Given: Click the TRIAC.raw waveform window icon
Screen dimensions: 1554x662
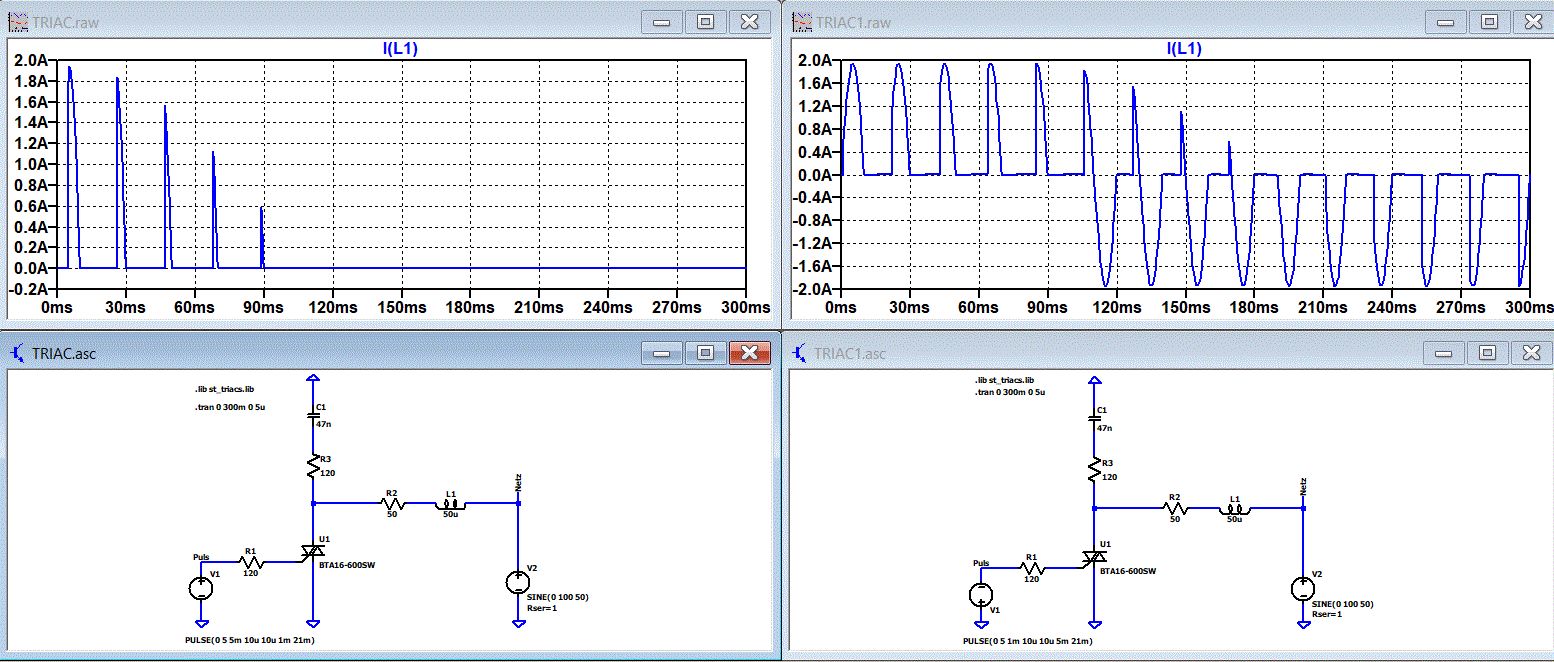Looking at the screenshot, I should tap(16, 21).
